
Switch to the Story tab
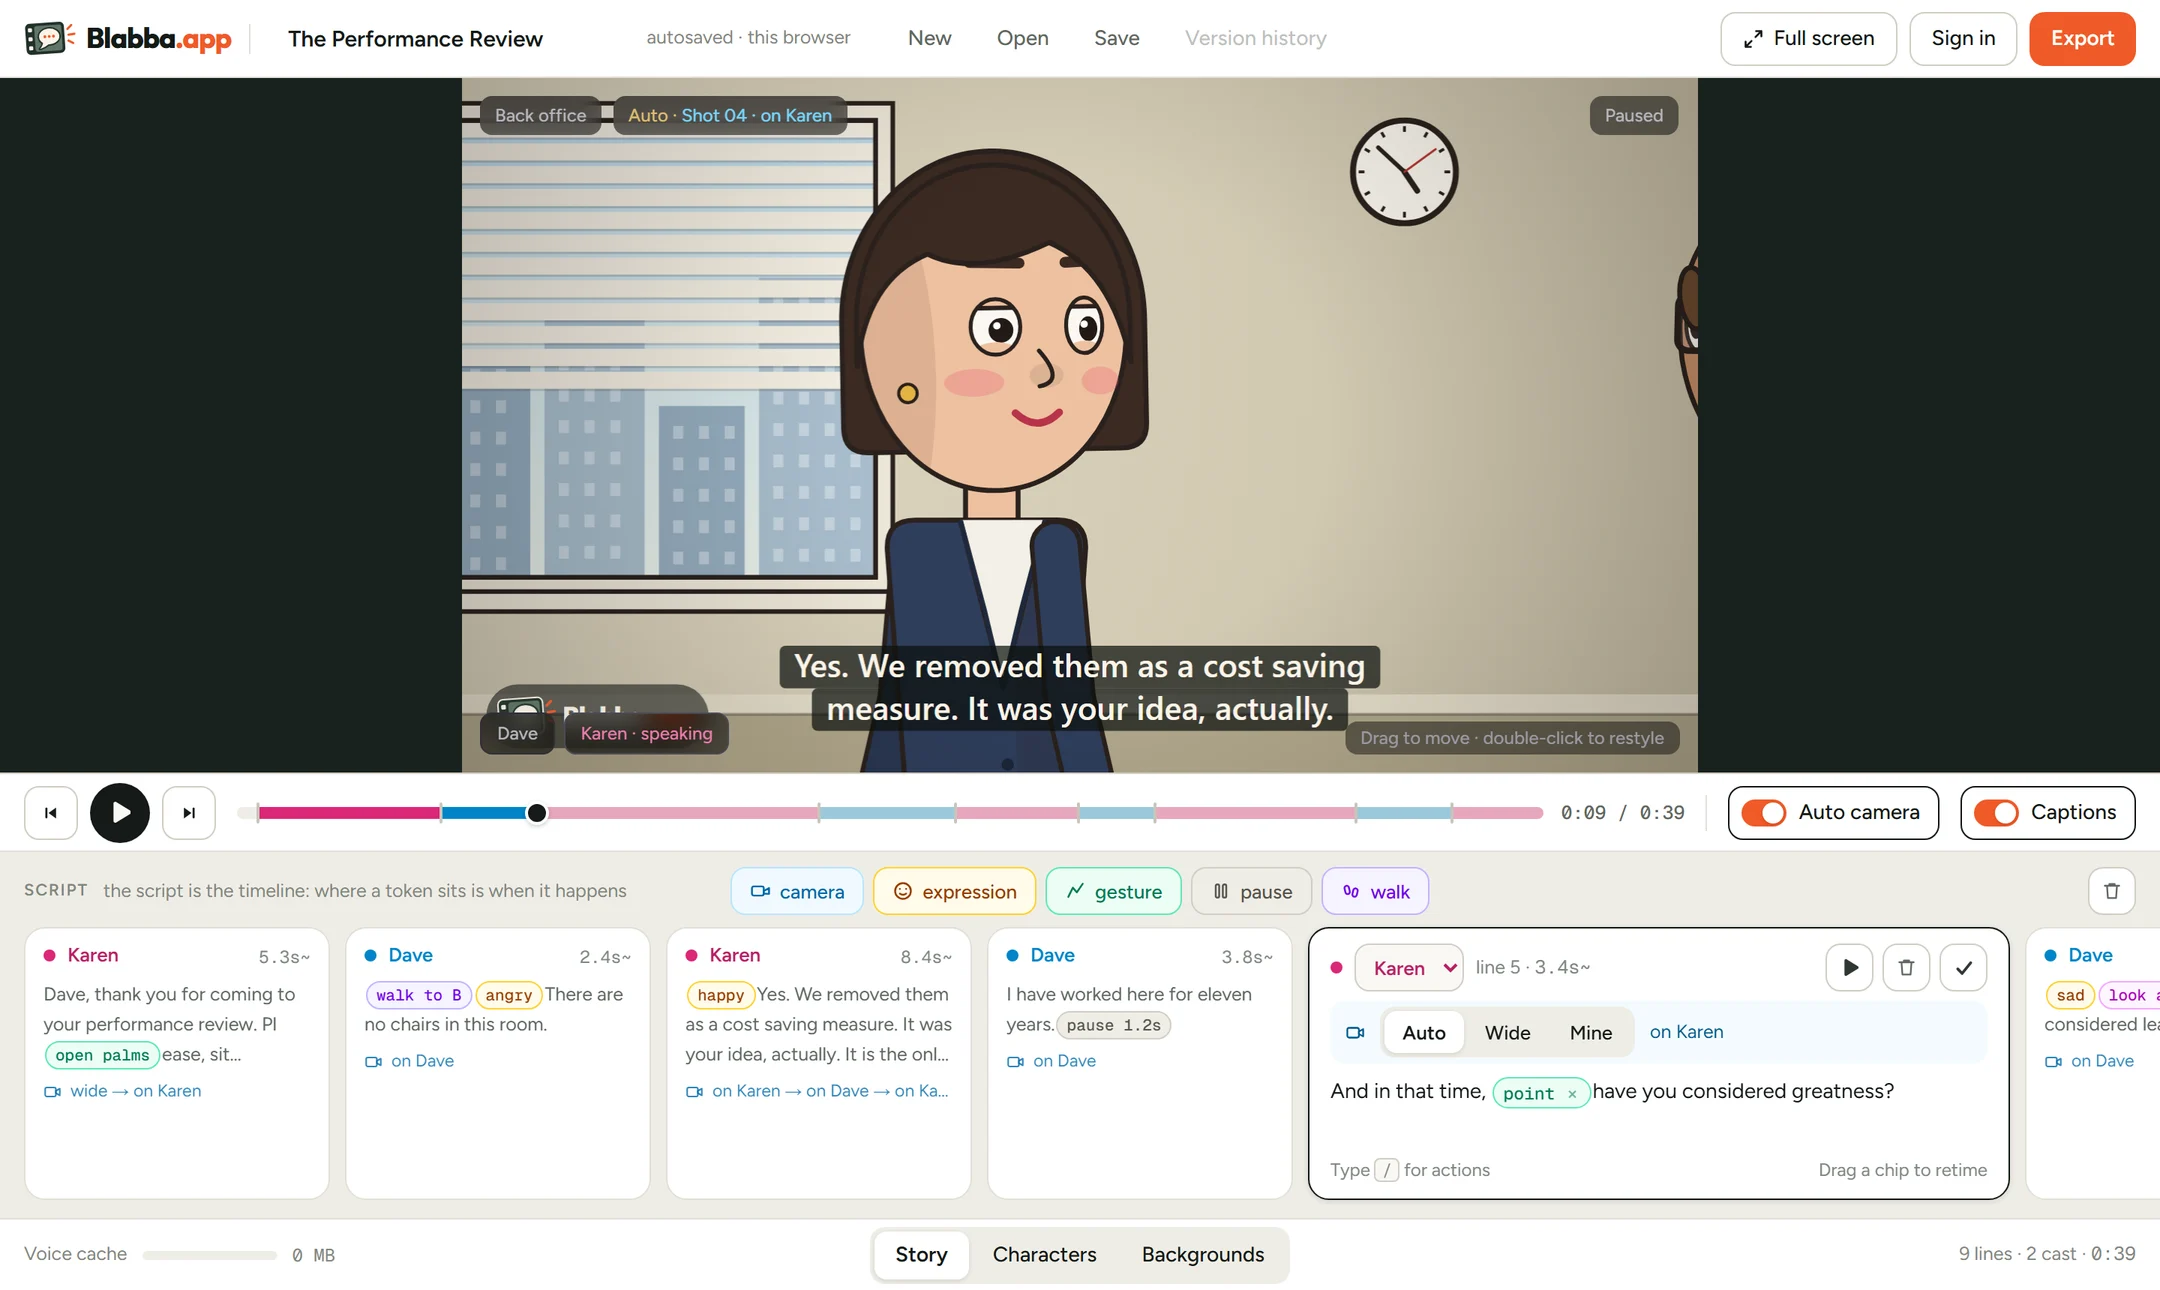tap(921, 1254)
